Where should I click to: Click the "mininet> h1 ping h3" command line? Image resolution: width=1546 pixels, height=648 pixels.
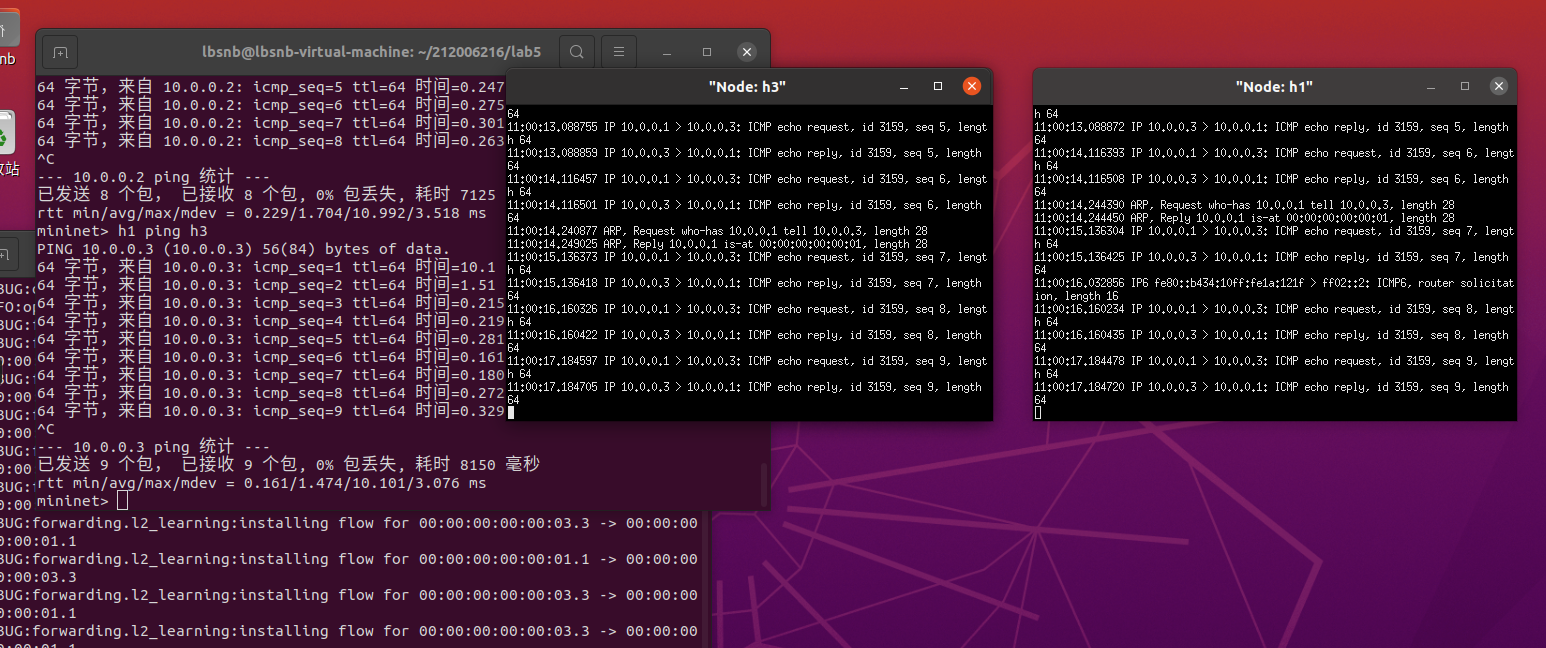point(122,231)
